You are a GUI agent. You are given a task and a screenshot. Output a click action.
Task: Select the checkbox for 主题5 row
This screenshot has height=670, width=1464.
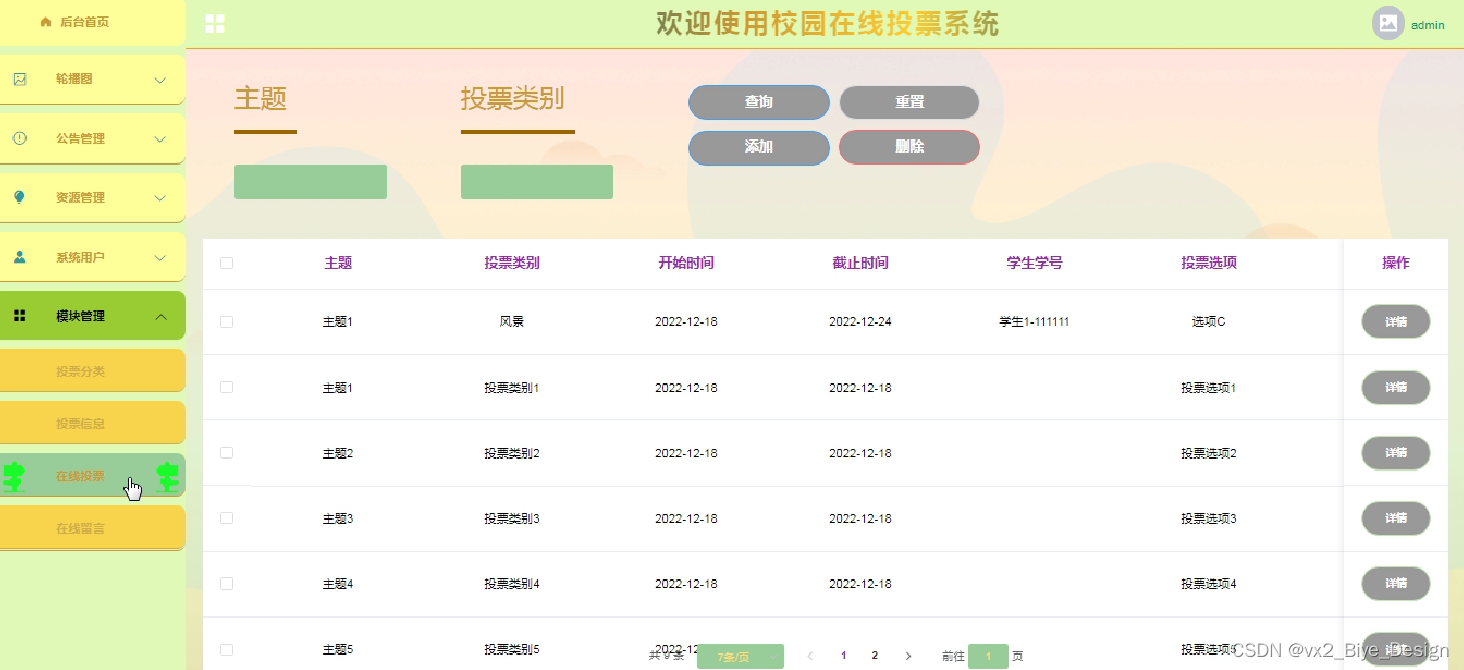pos(227,649)
